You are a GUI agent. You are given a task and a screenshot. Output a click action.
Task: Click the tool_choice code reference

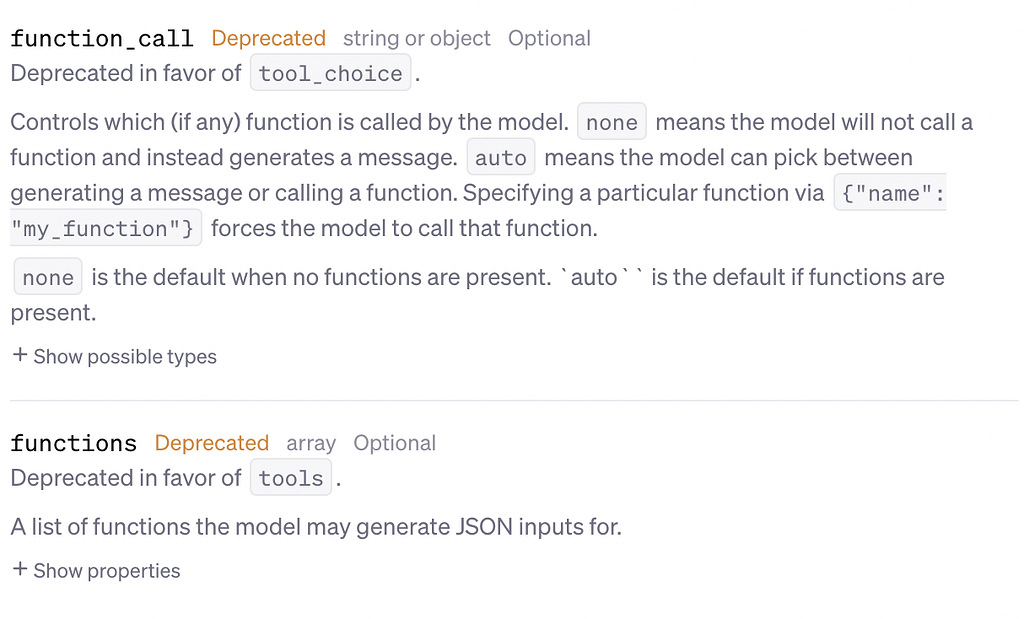pos(330,73)
